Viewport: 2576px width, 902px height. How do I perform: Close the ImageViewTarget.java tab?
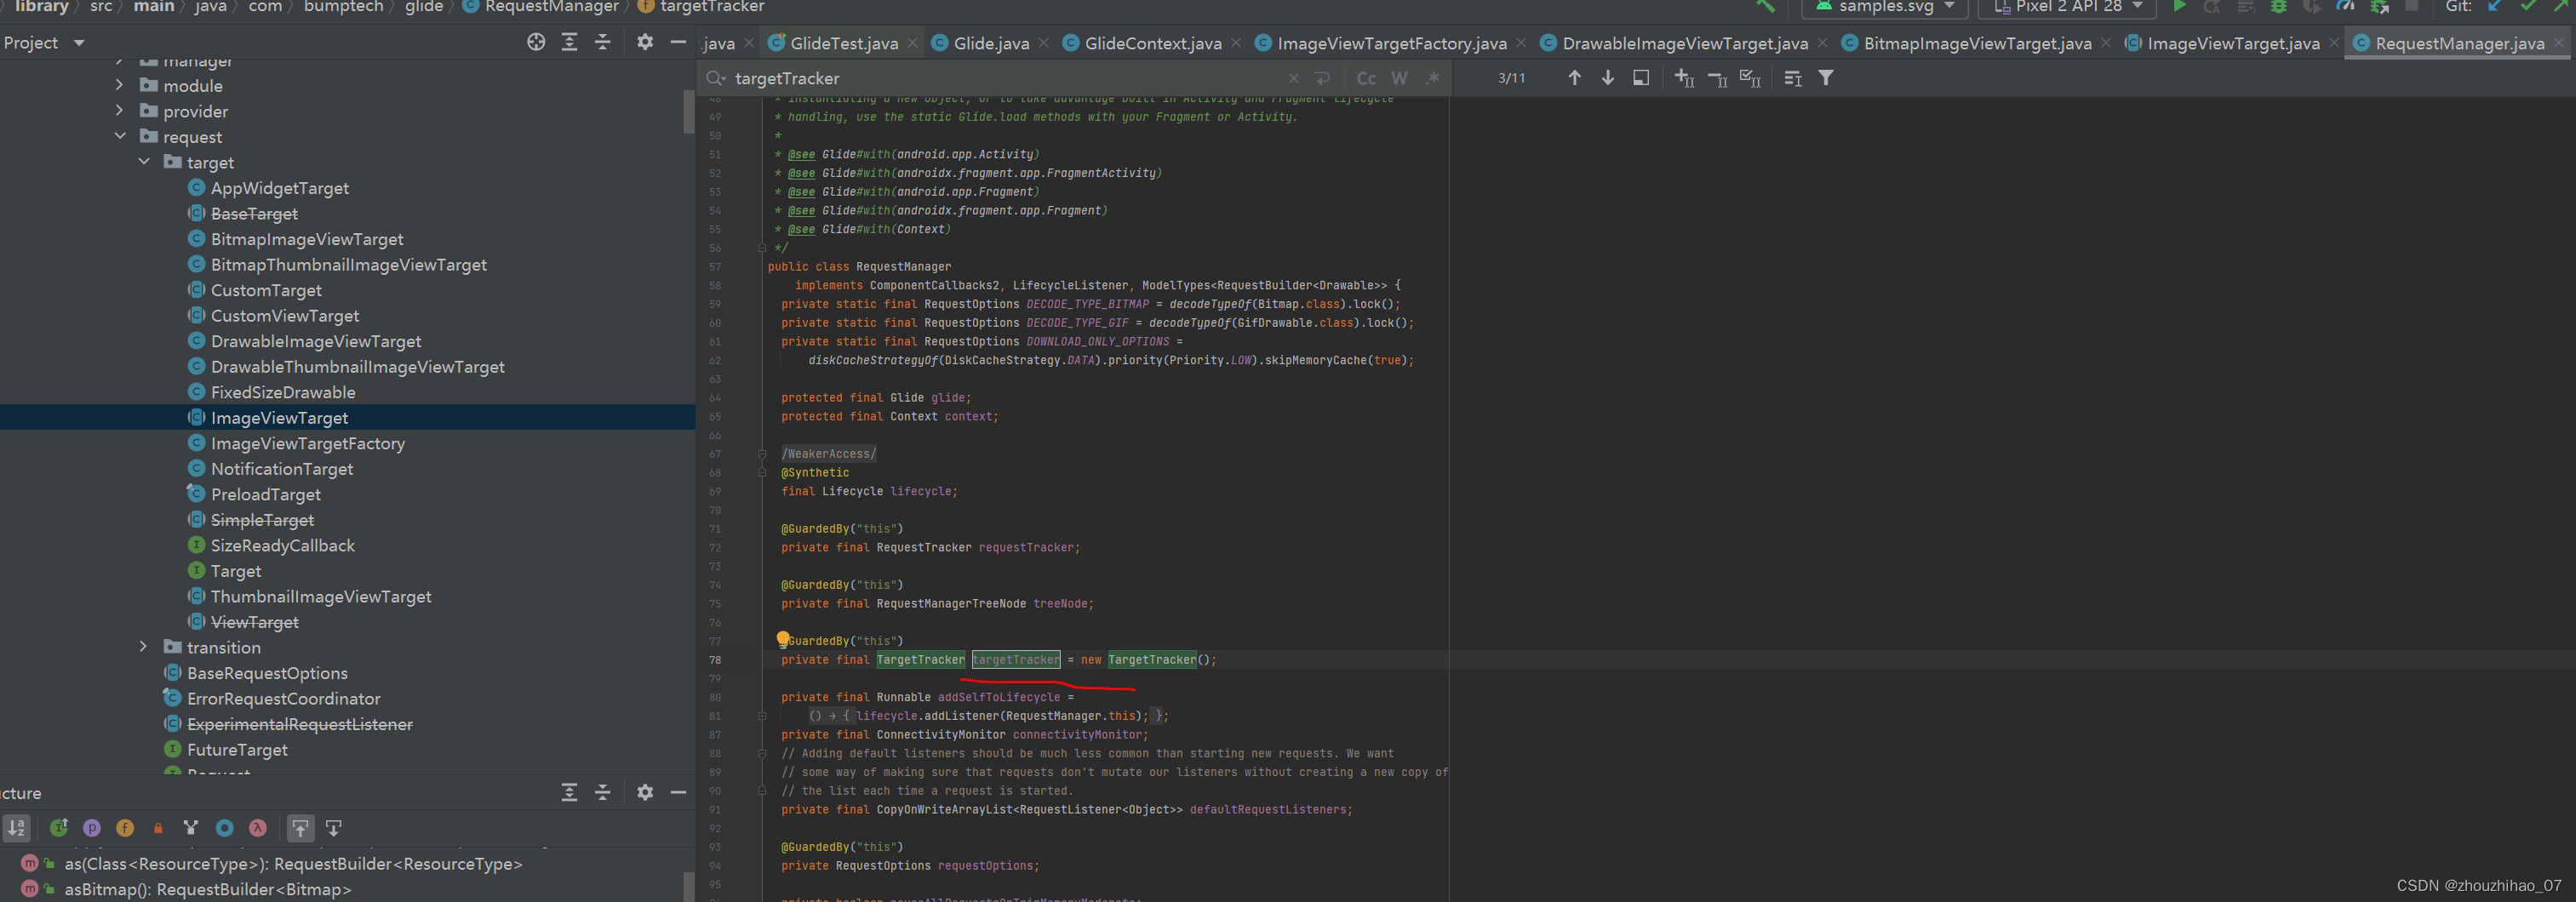point(2334,43)
